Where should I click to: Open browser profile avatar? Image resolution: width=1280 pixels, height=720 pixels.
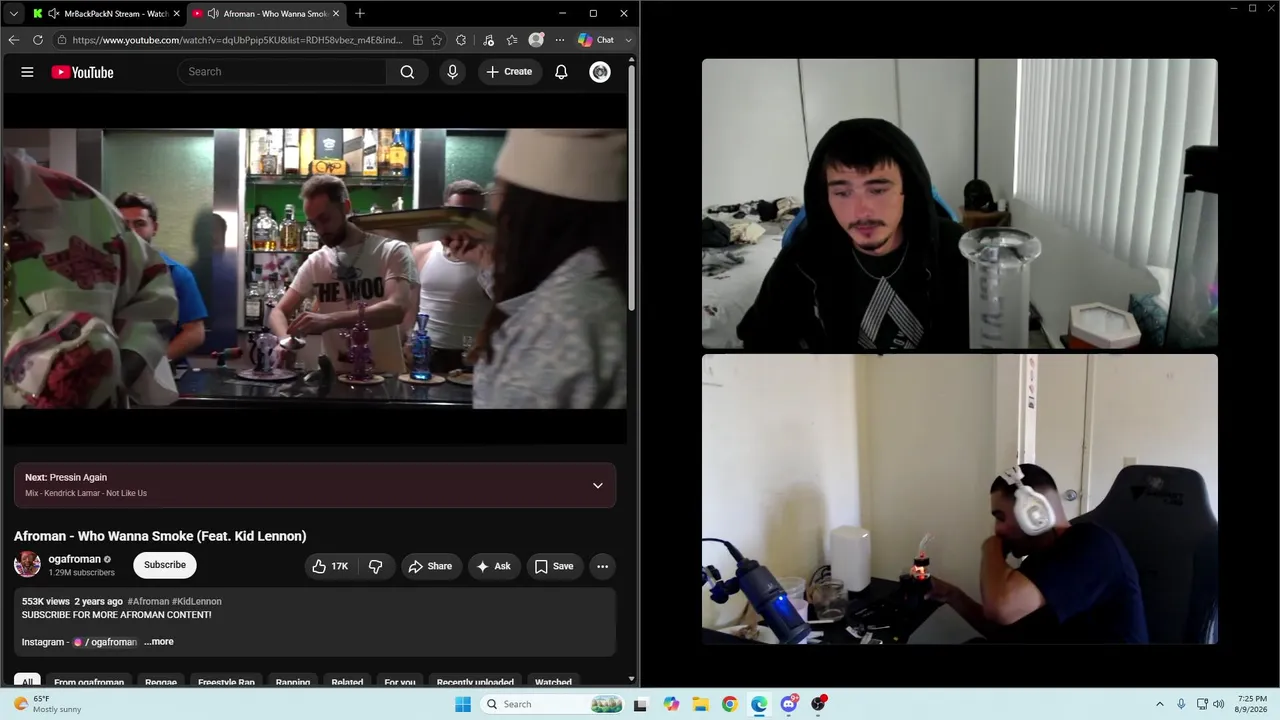pos(536,40)
